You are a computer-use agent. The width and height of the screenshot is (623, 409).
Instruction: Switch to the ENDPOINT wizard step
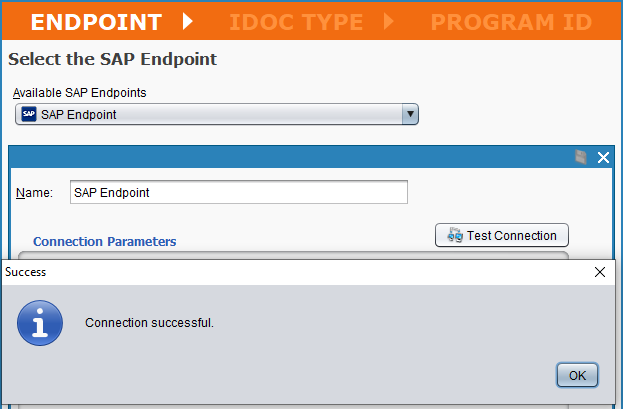[95, 22]
